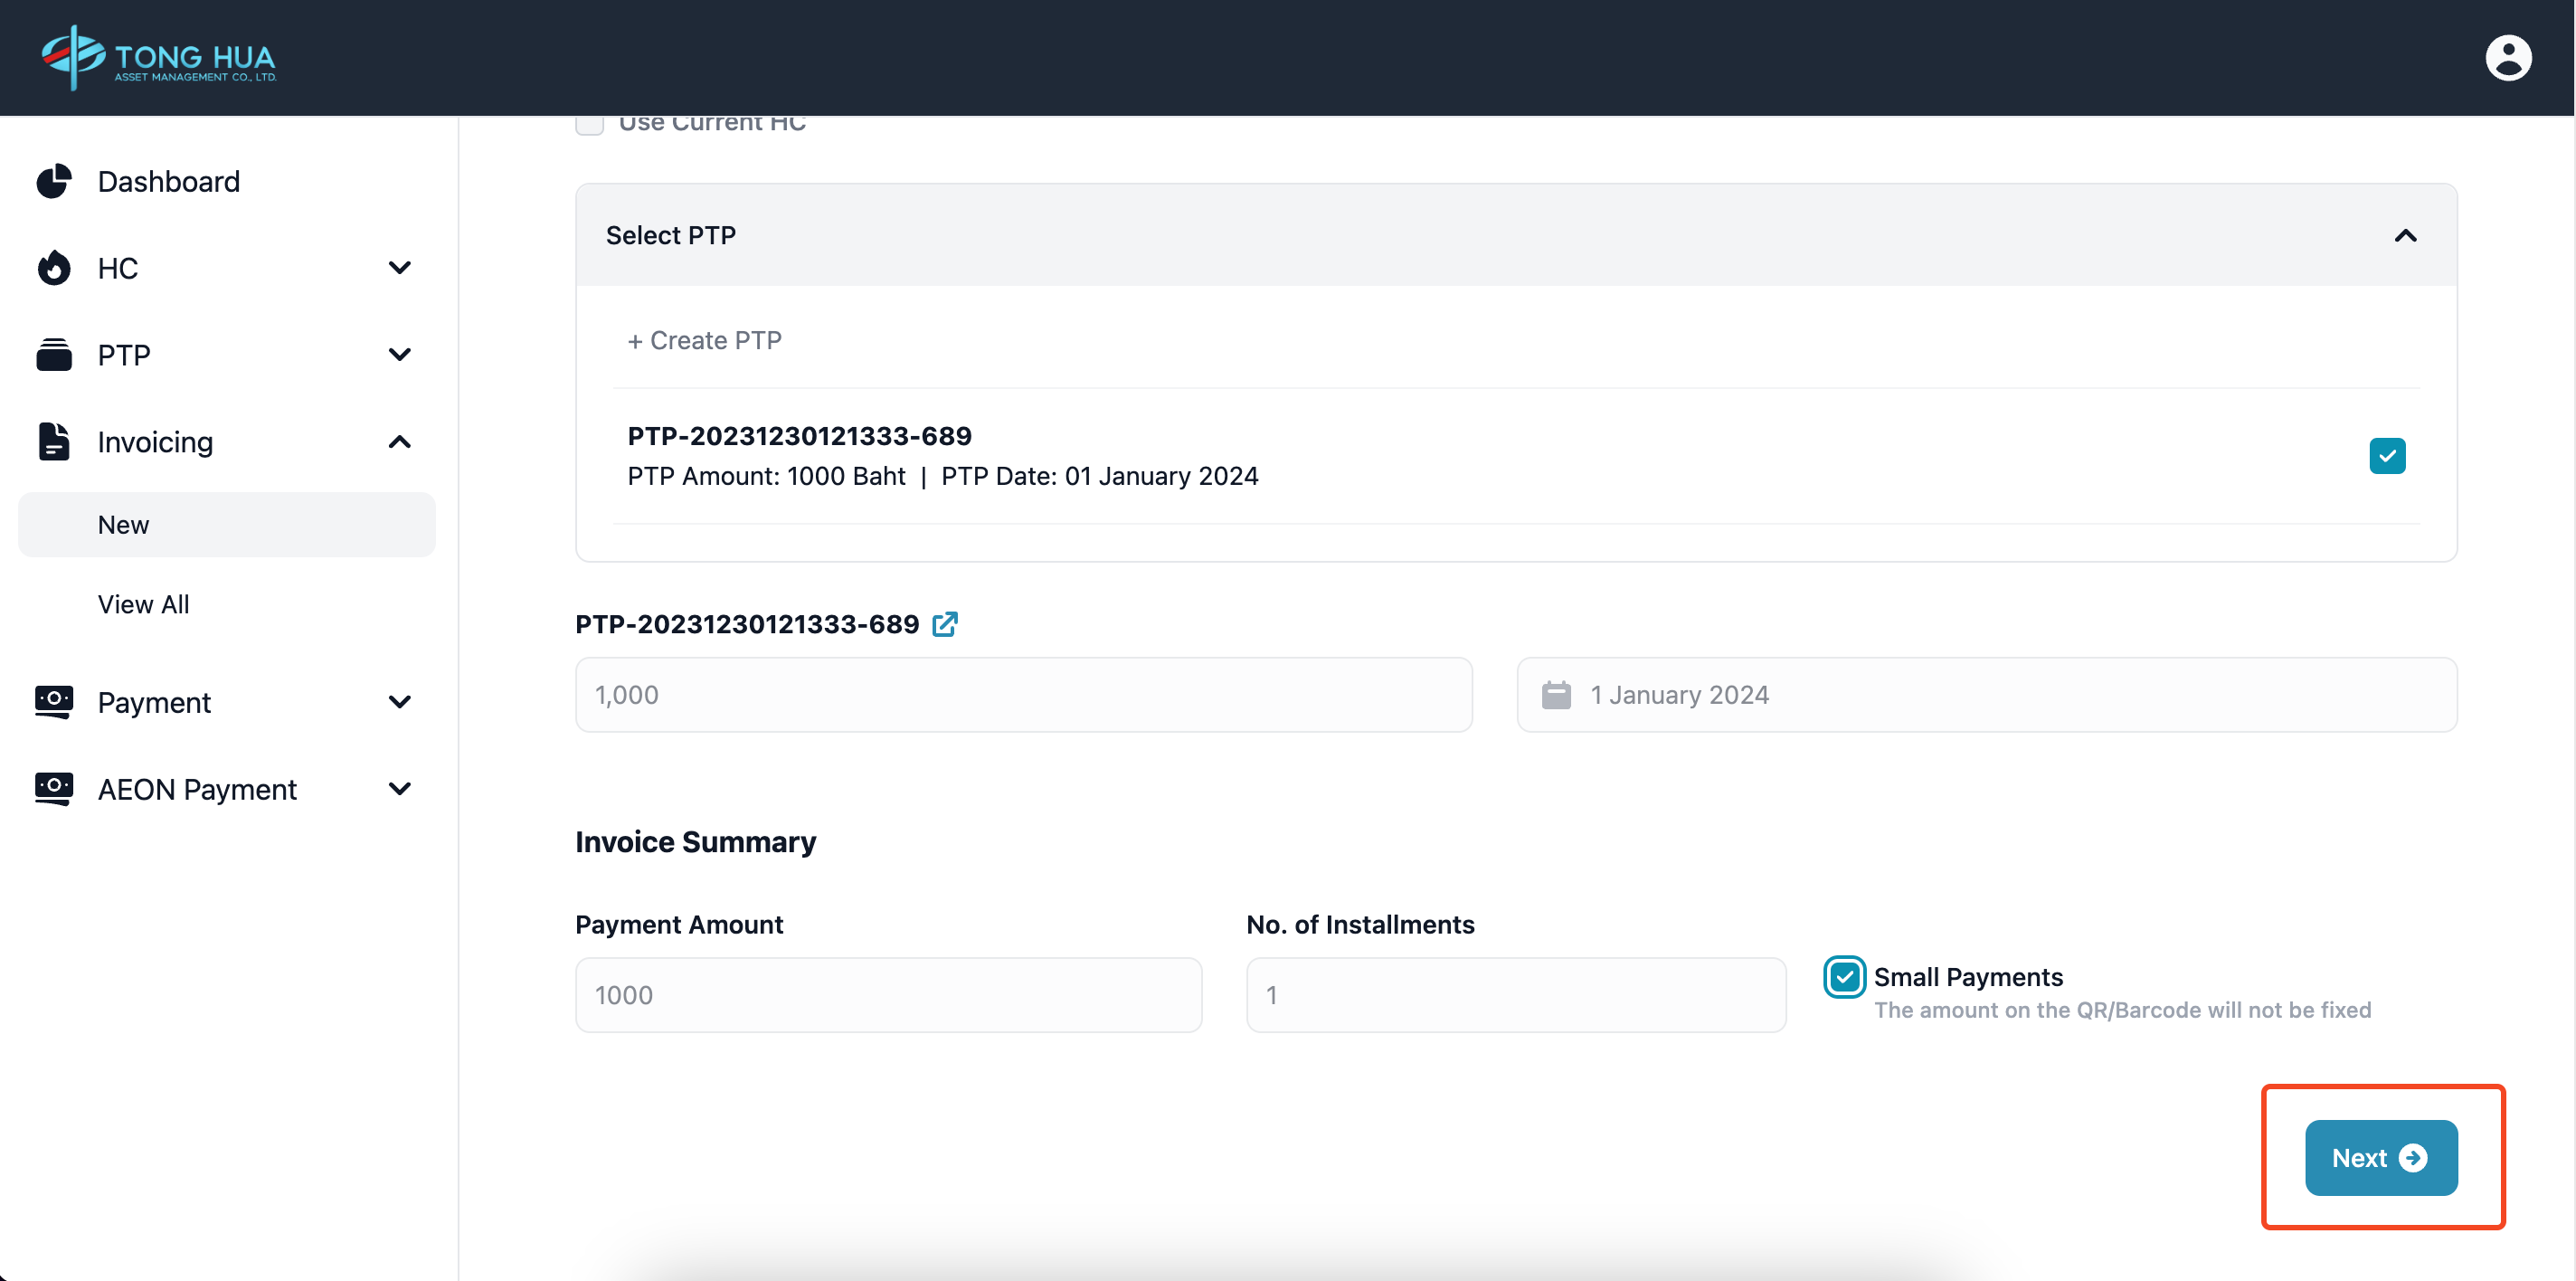Open PTP external link icon
2576x1281 pixels.
point(944,624)
